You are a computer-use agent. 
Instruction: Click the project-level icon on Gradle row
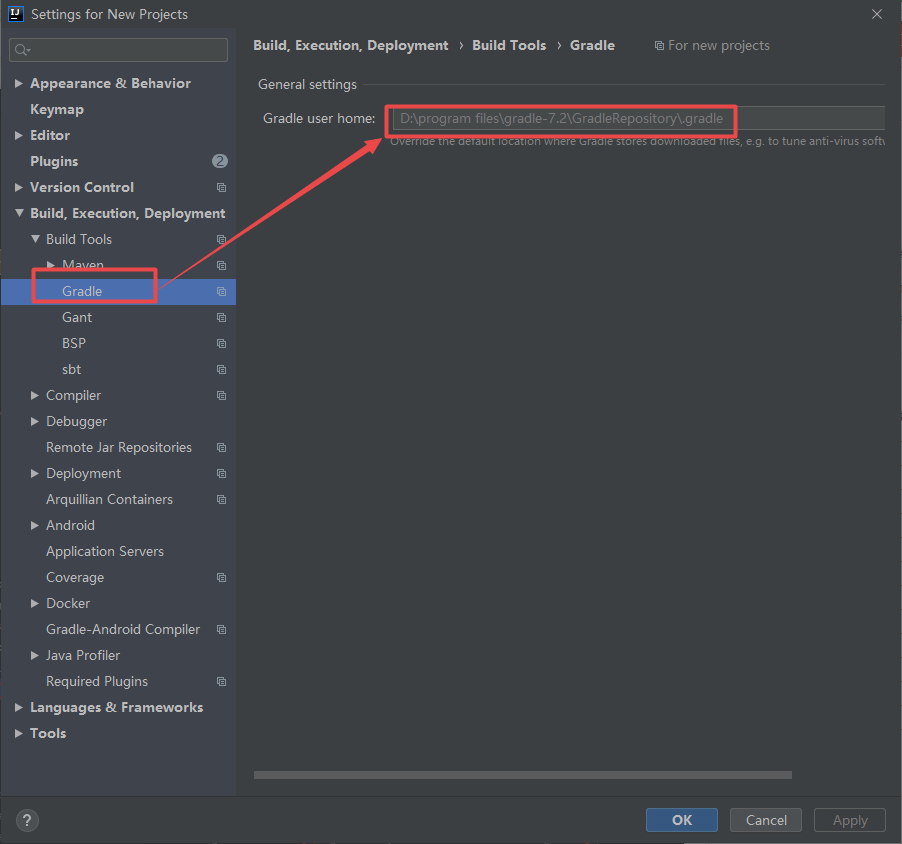pyautogui.click(x=221, y=292)
